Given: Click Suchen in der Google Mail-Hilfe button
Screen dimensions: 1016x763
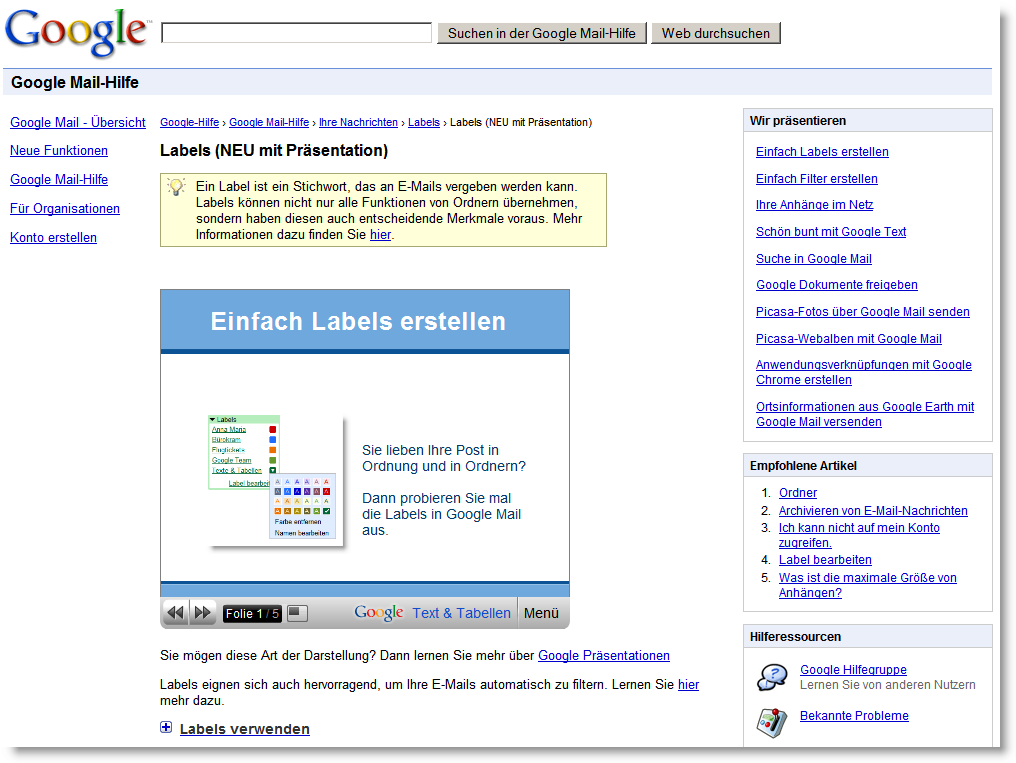Looking at the screenshot, I should coord(542,33).
